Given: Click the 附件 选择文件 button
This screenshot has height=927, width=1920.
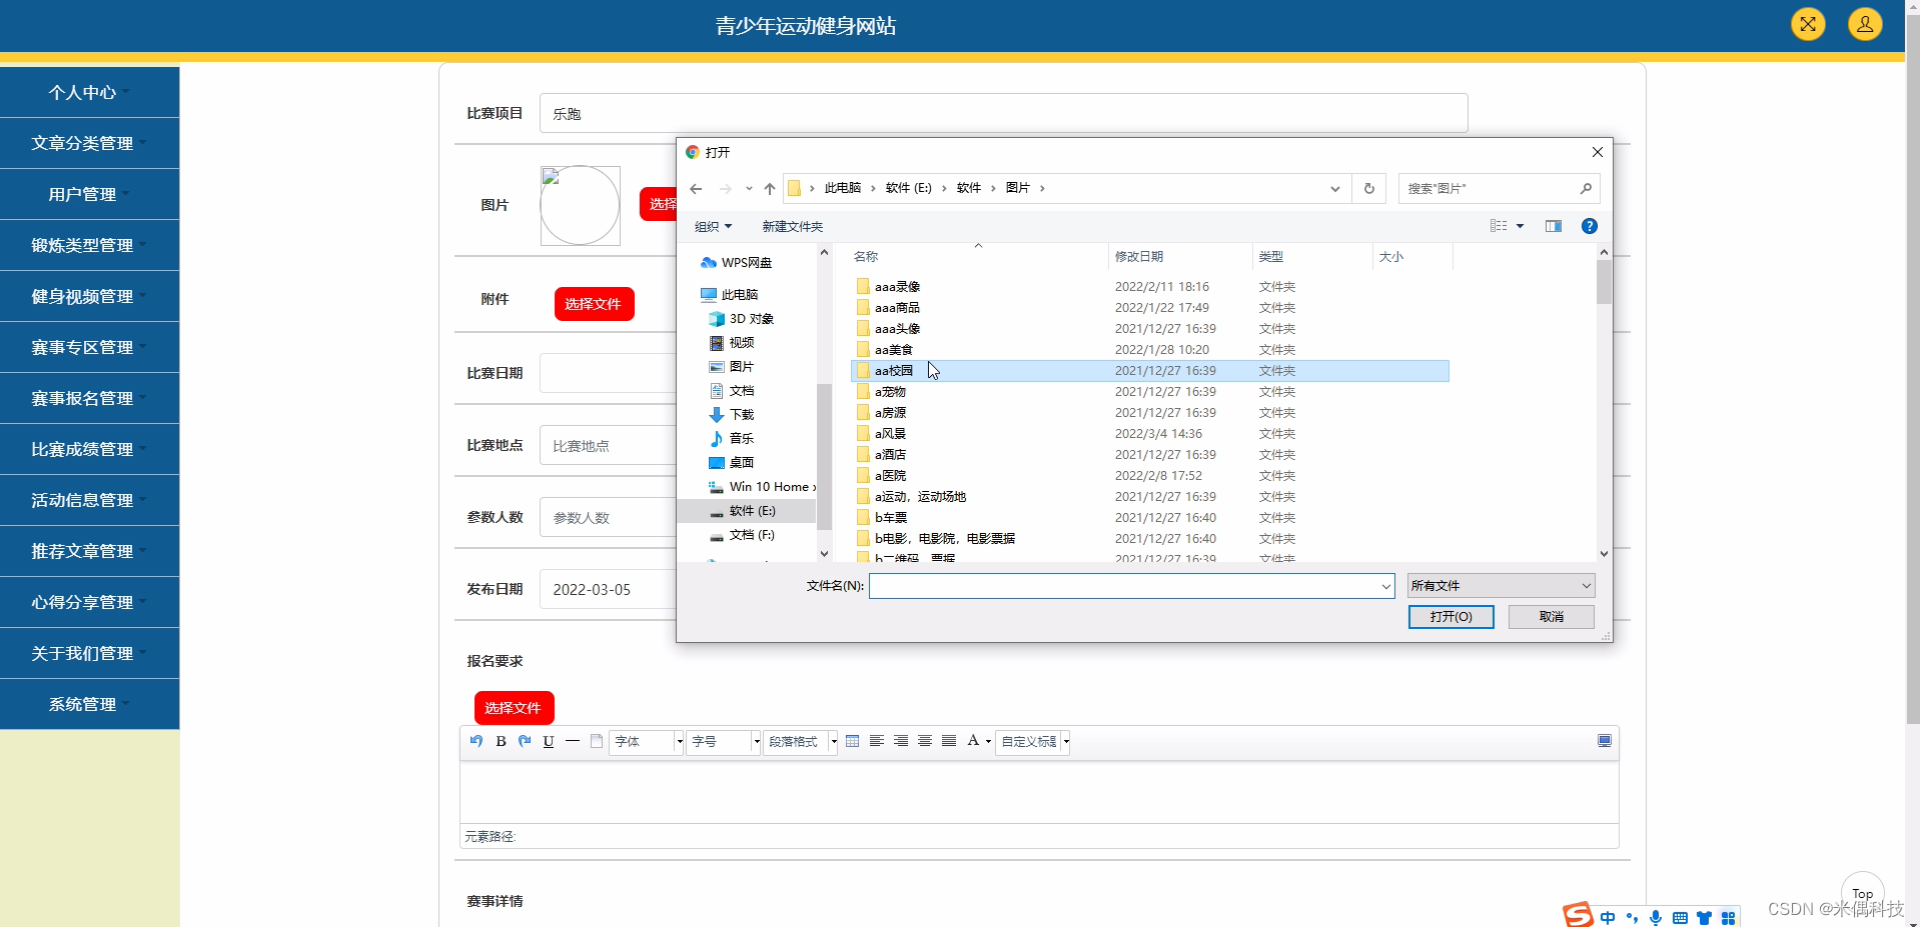Looking at the screenshot, I should coord(594,304).
